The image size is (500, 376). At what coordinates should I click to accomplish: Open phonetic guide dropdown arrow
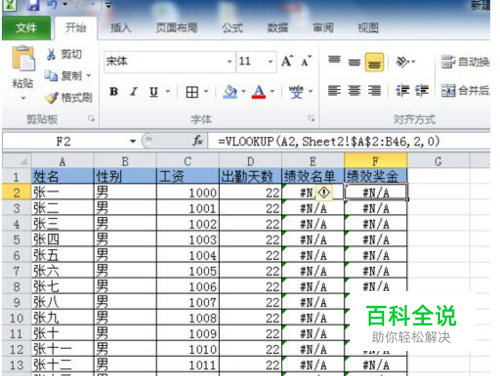pyautogui.click(x=310, y=91)
